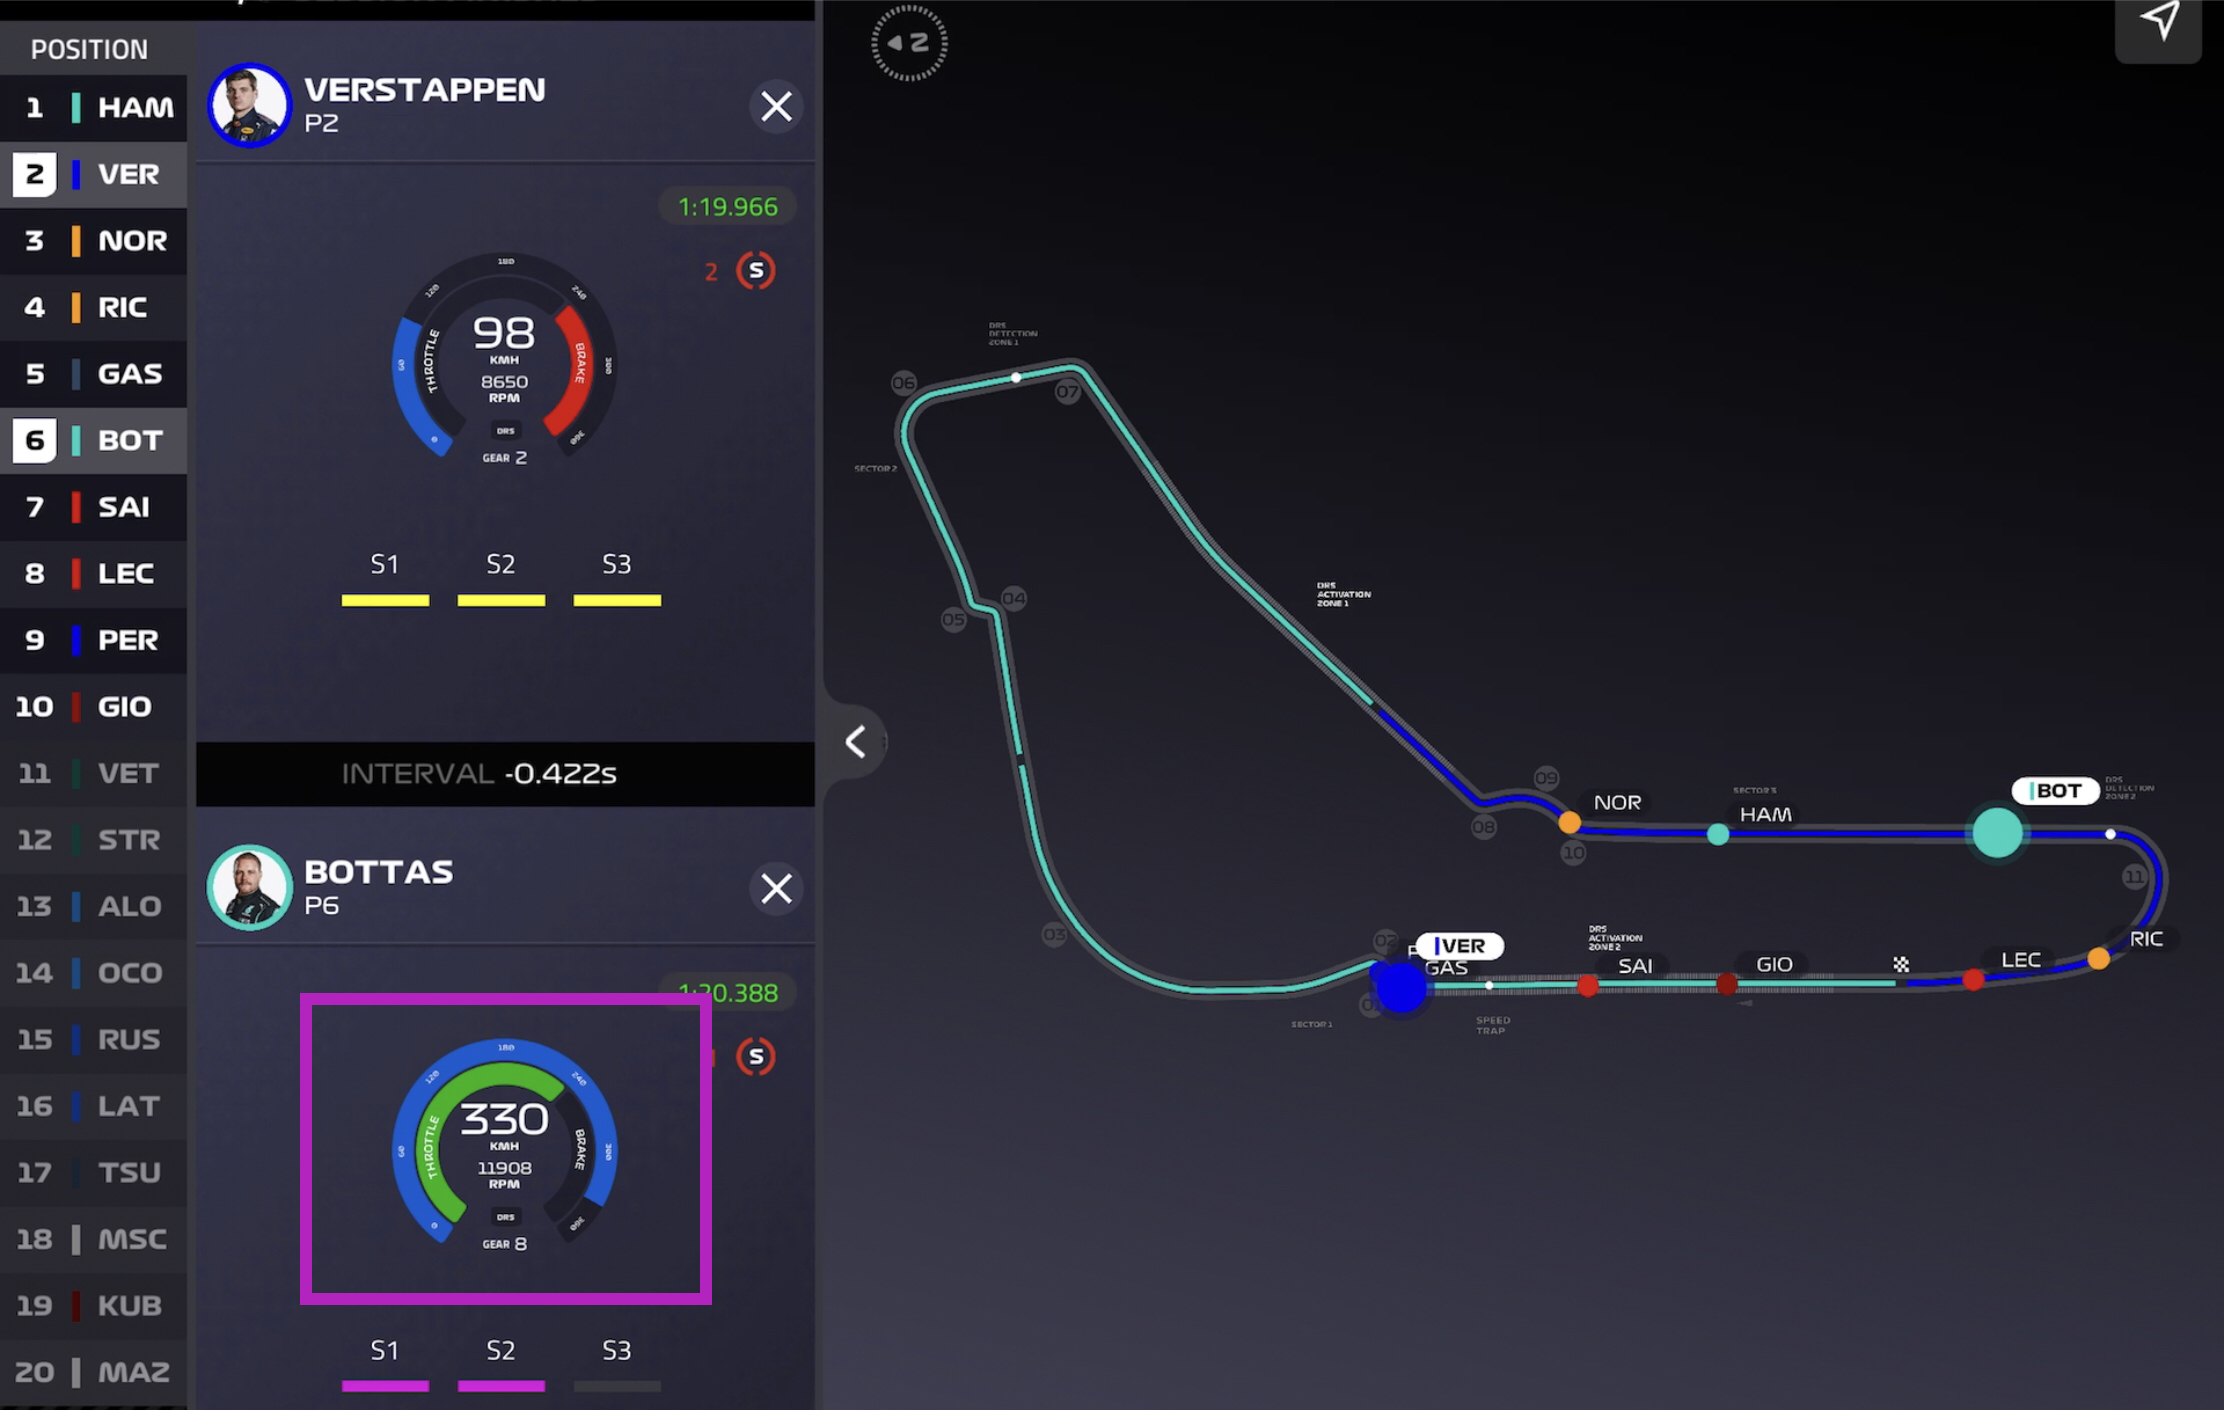Collapse the side panel with left chevron
Image resolution: width=2224 pixels, height=1410 pixels.
point(856,741)
